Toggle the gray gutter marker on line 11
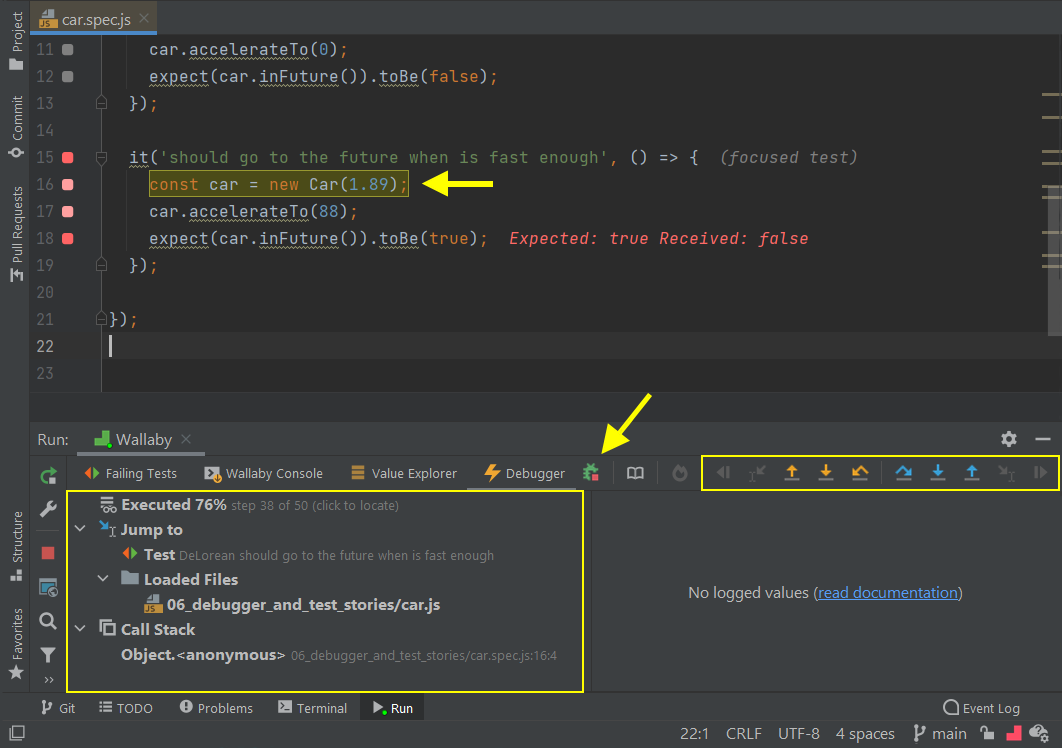Image resolution: width=1062 pixels, height=748 pixels. coord(68,50)
